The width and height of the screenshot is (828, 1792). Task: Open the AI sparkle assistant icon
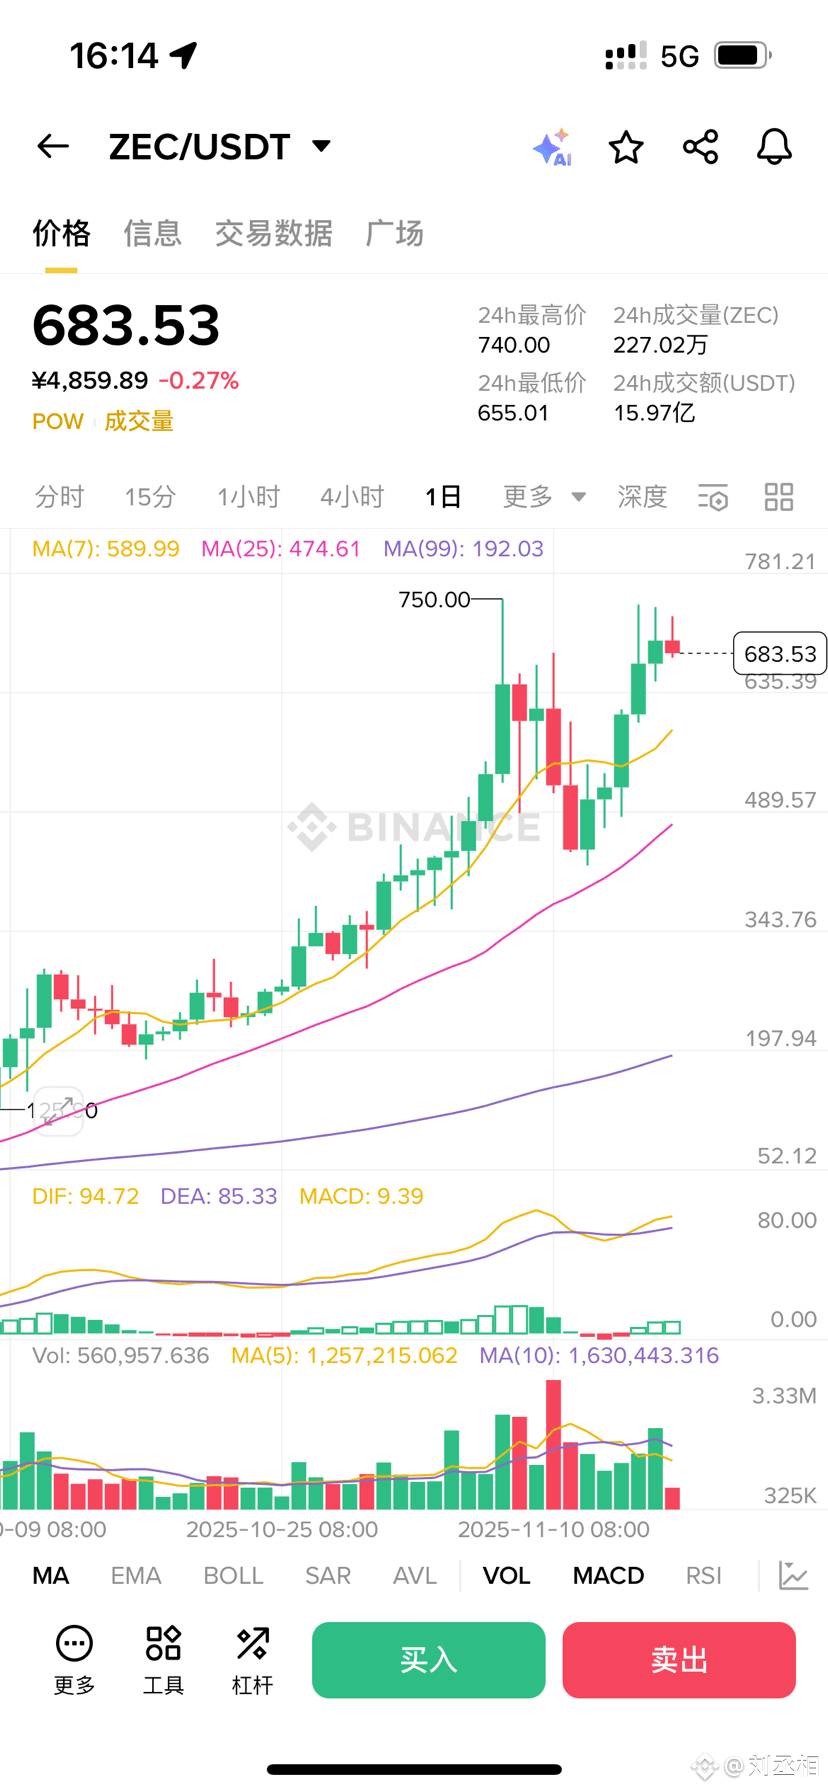coord(552,148)
